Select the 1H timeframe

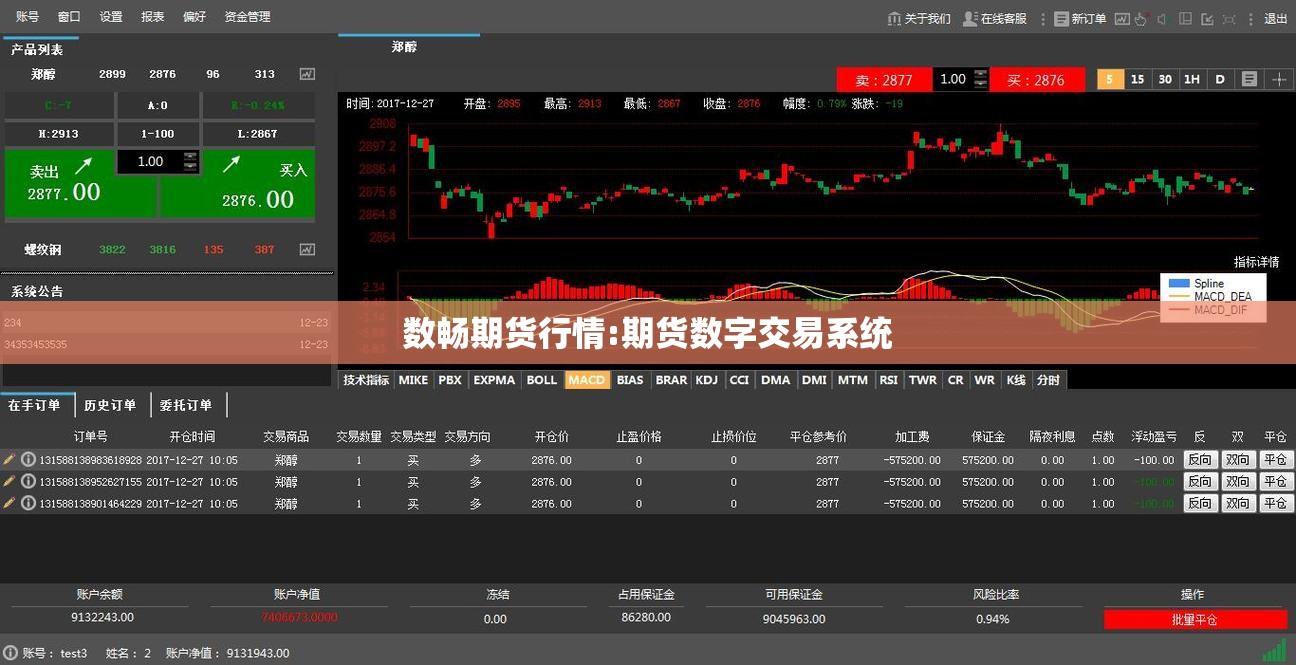tap(1192, 79)
